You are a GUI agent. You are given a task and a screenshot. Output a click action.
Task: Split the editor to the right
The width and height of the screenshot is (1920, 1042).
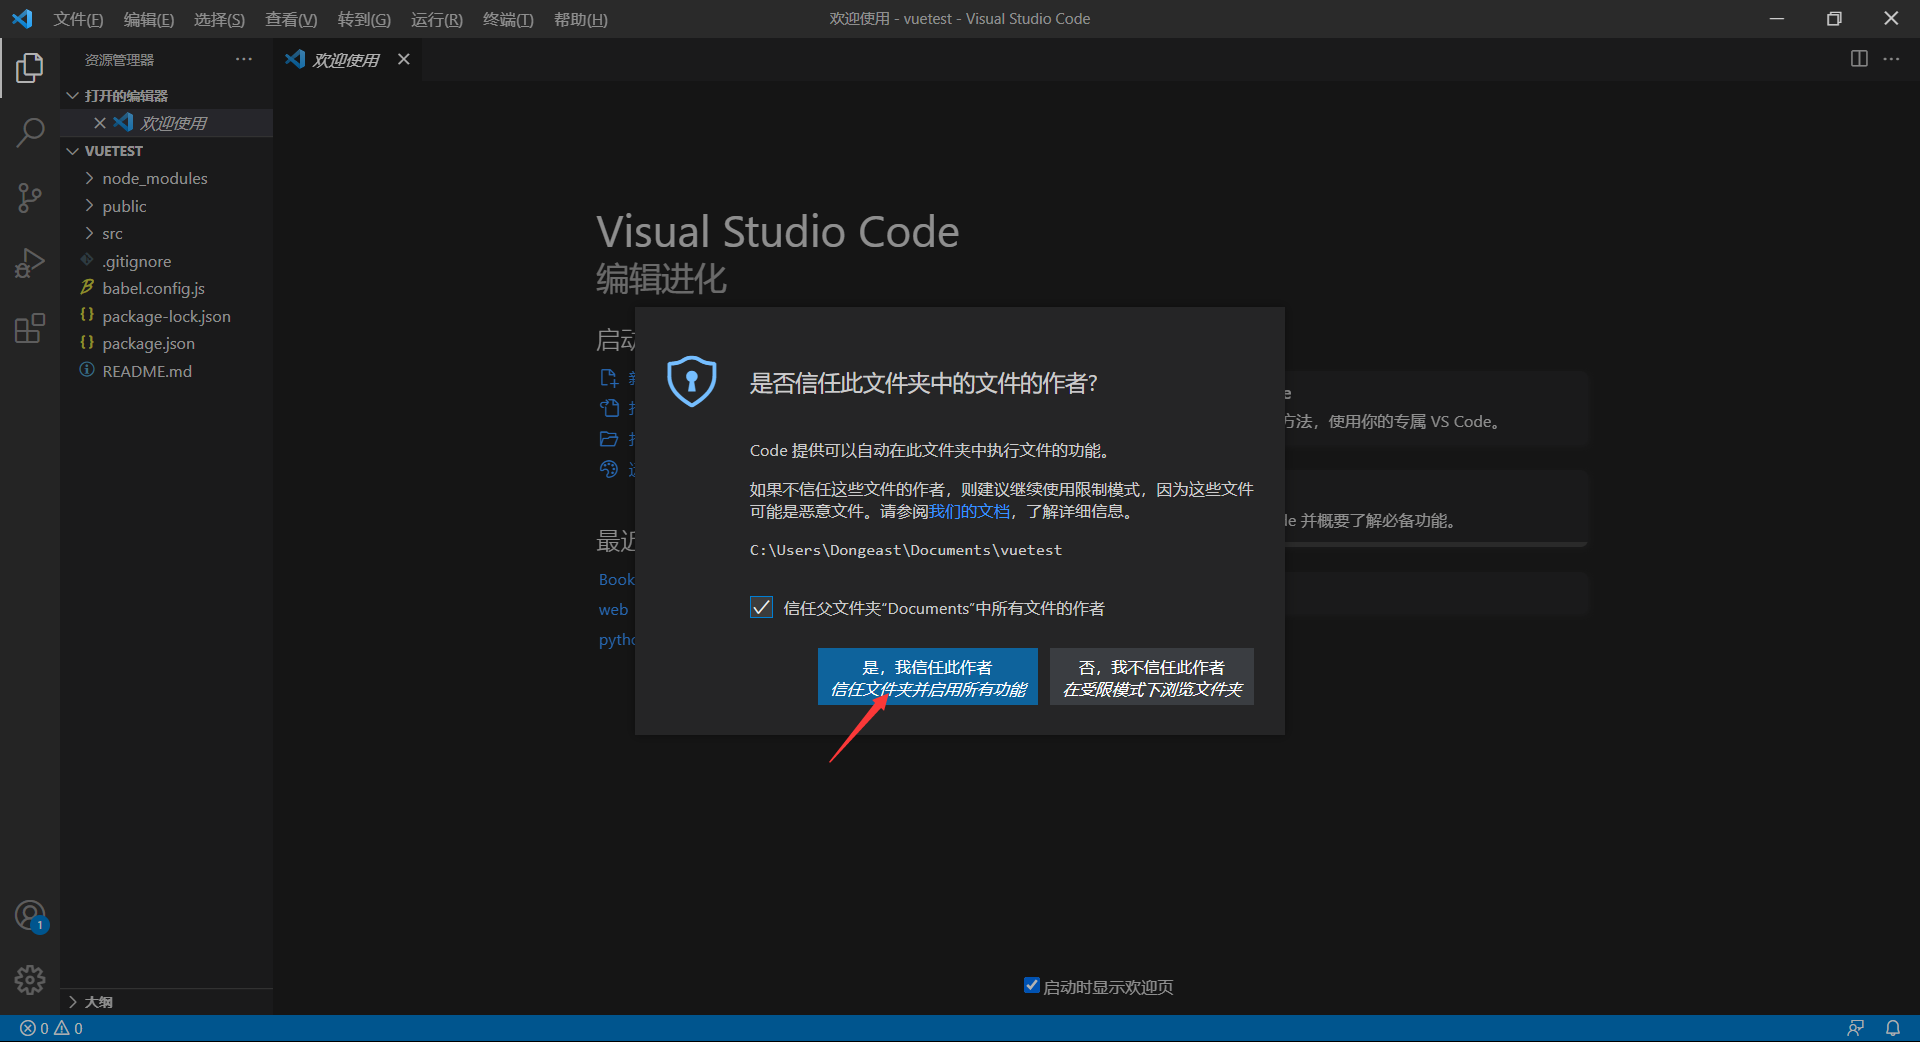pos(1859,59)
